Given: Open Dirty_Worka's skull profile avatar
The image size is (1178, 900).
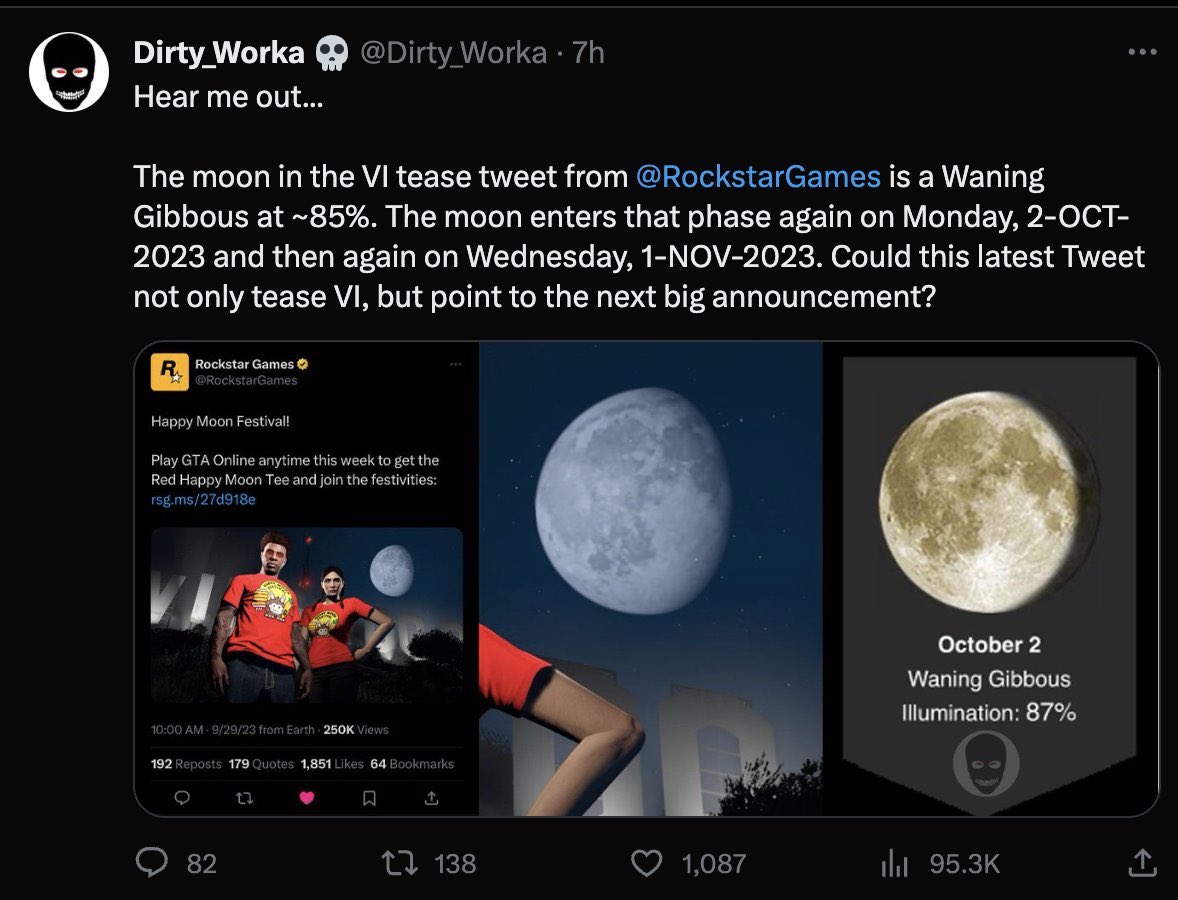Looking at the screenshot, I should 68,72.
